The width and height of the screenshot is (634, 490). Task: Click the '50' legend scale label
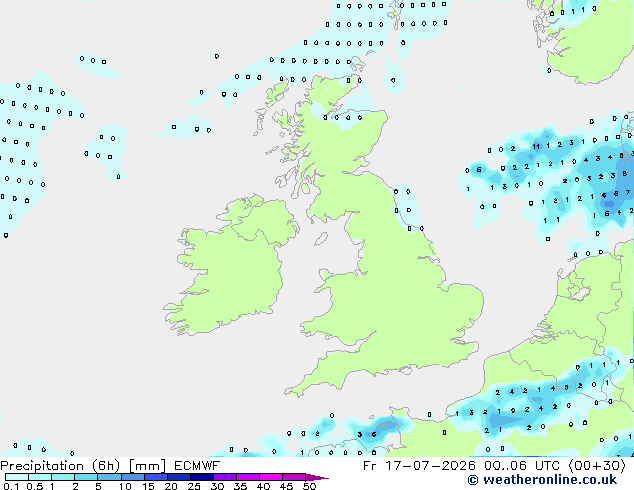tap(309, 486)
